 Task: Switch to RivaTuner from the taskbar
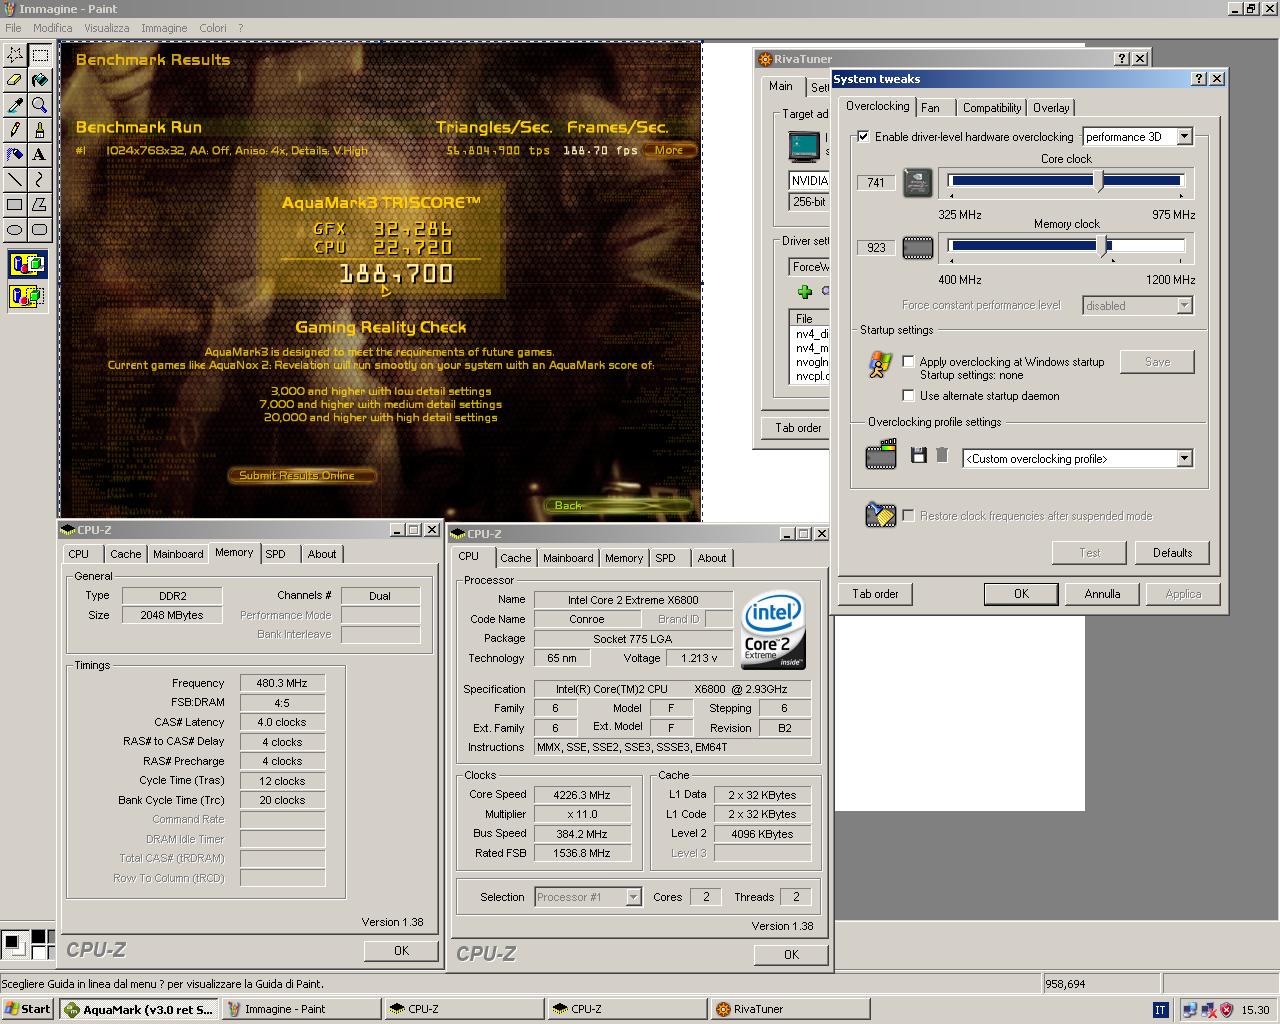[790, 1009]
